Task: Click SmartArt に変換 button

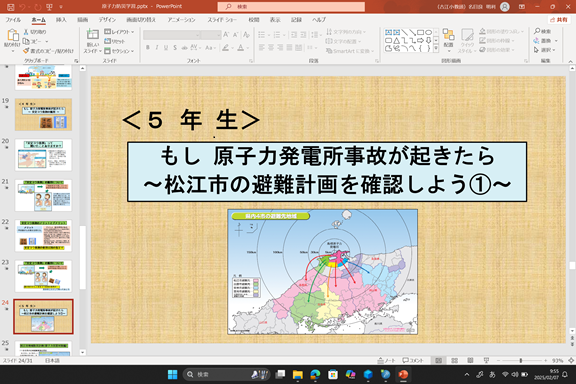Action: [x=350, y=51]
